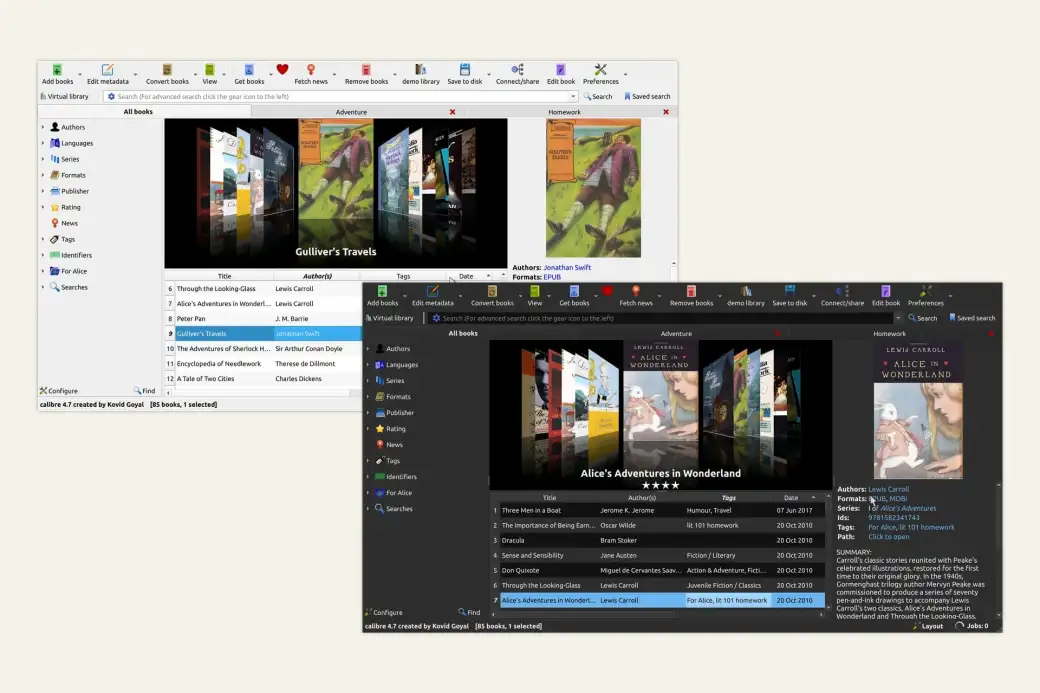This screenshot has height=693, width=1040.
Task: Open the Jonathan Swift author link
Action: point(567,267)
